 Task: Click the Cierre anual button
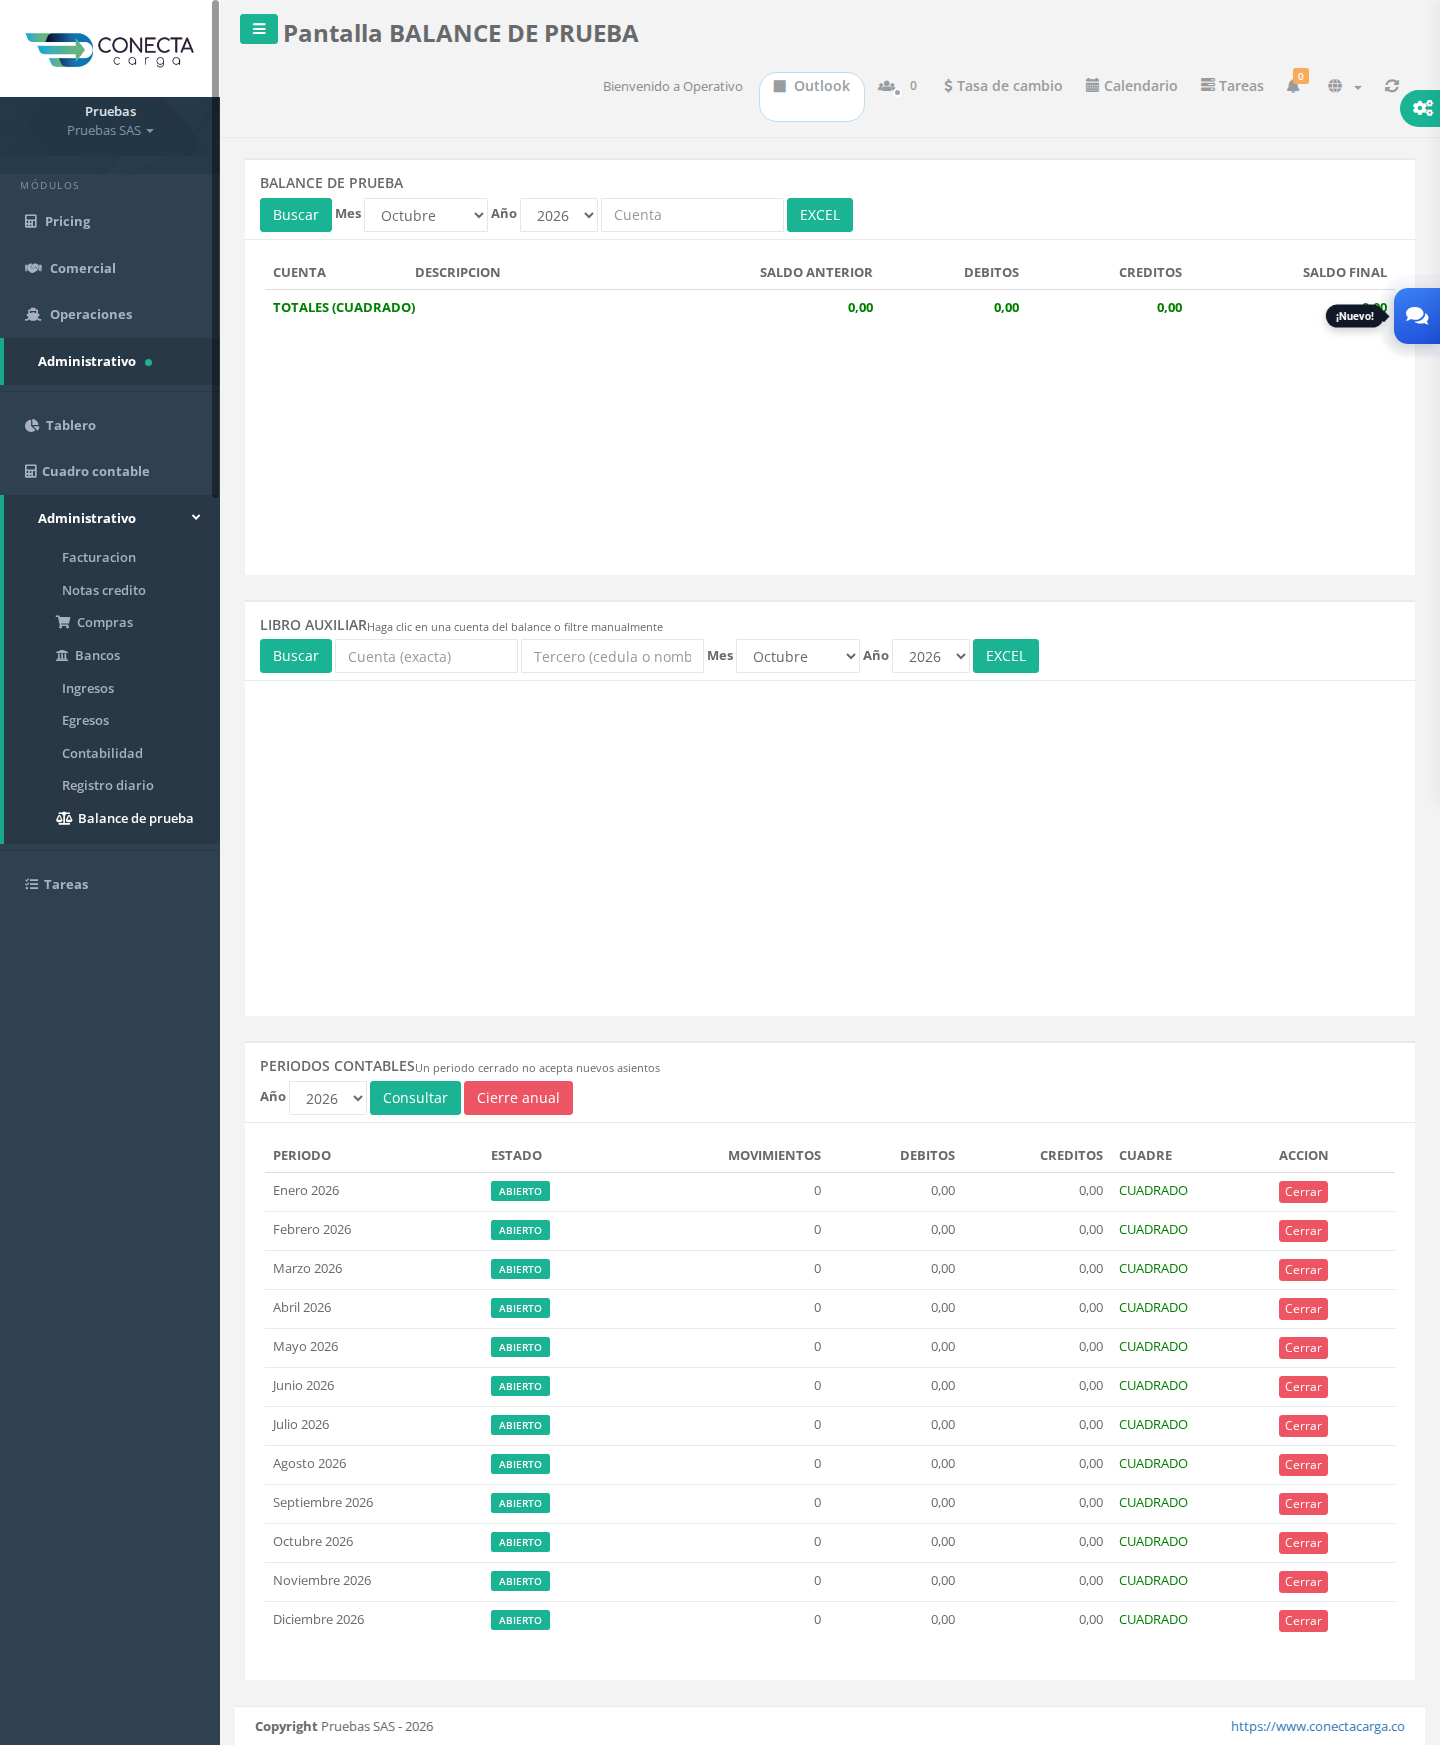518,1098
